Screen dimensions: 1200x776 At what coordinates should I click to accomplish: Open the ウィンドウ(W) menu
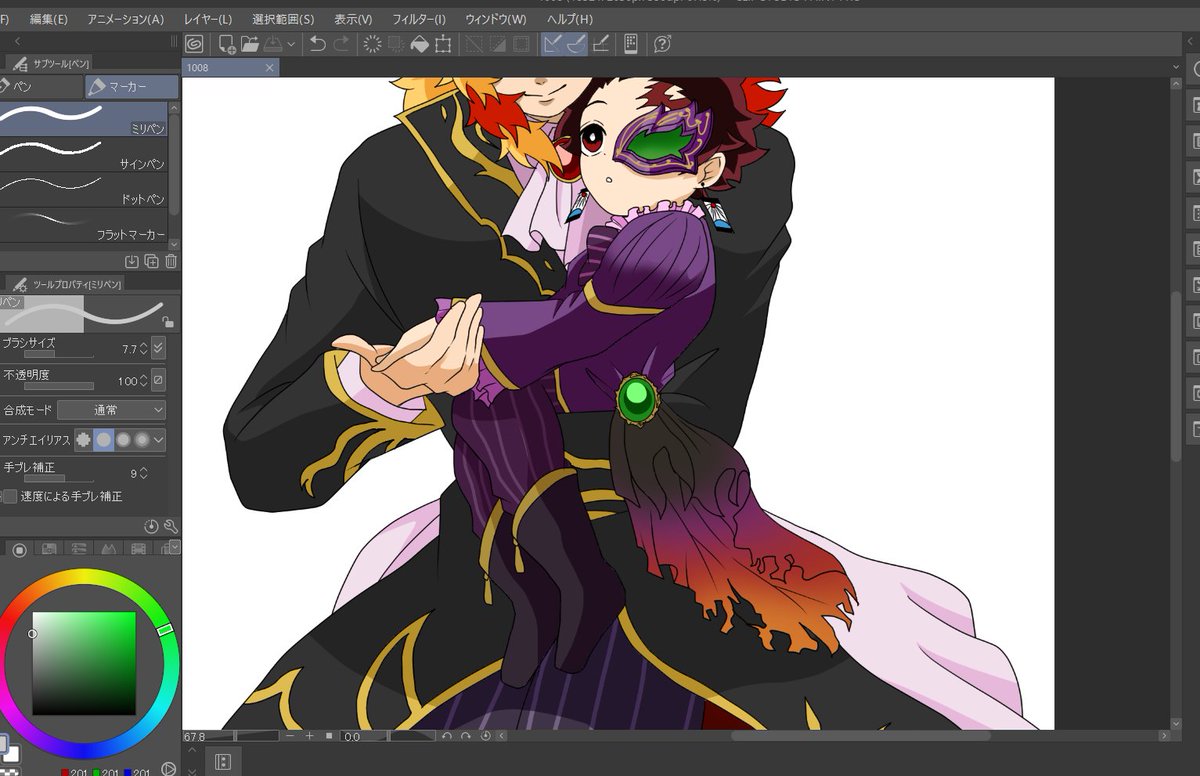495,19
